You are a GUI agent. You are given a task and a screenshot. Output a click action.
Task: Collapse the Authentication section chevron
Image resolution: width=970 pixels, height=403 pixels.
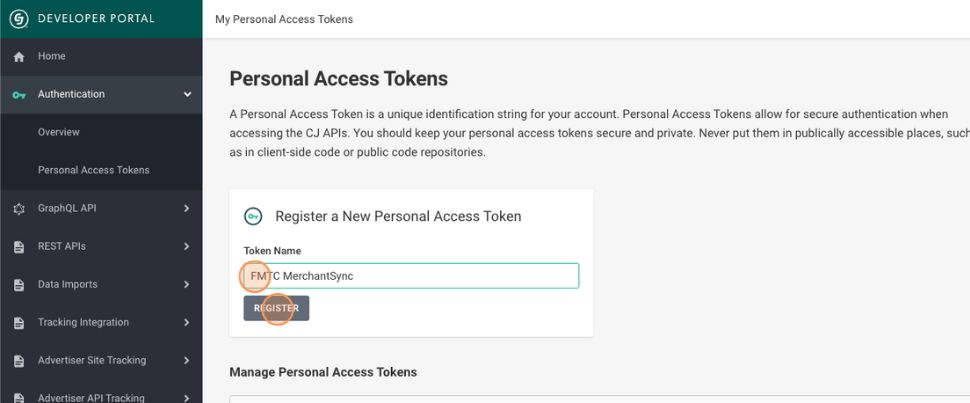coord(187,95)
